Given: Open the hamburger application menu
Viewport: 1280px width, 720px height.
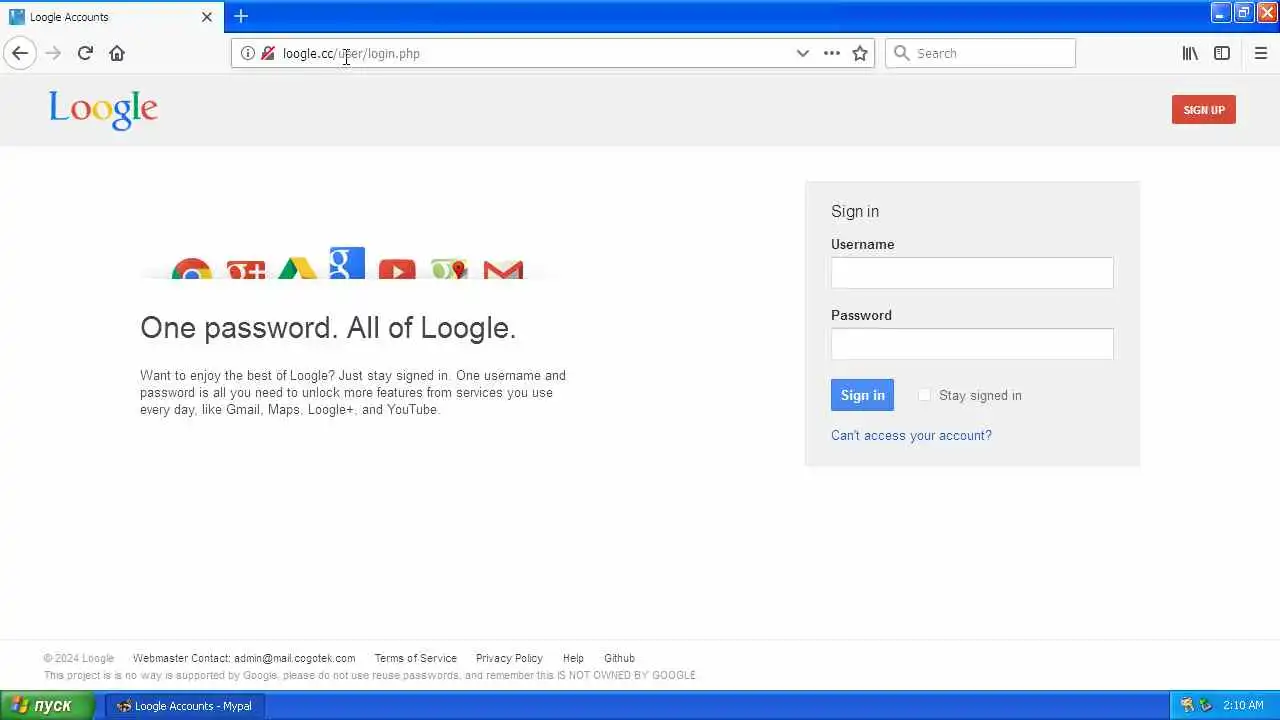Looking at the screenshot, I should coord(1261,53).
